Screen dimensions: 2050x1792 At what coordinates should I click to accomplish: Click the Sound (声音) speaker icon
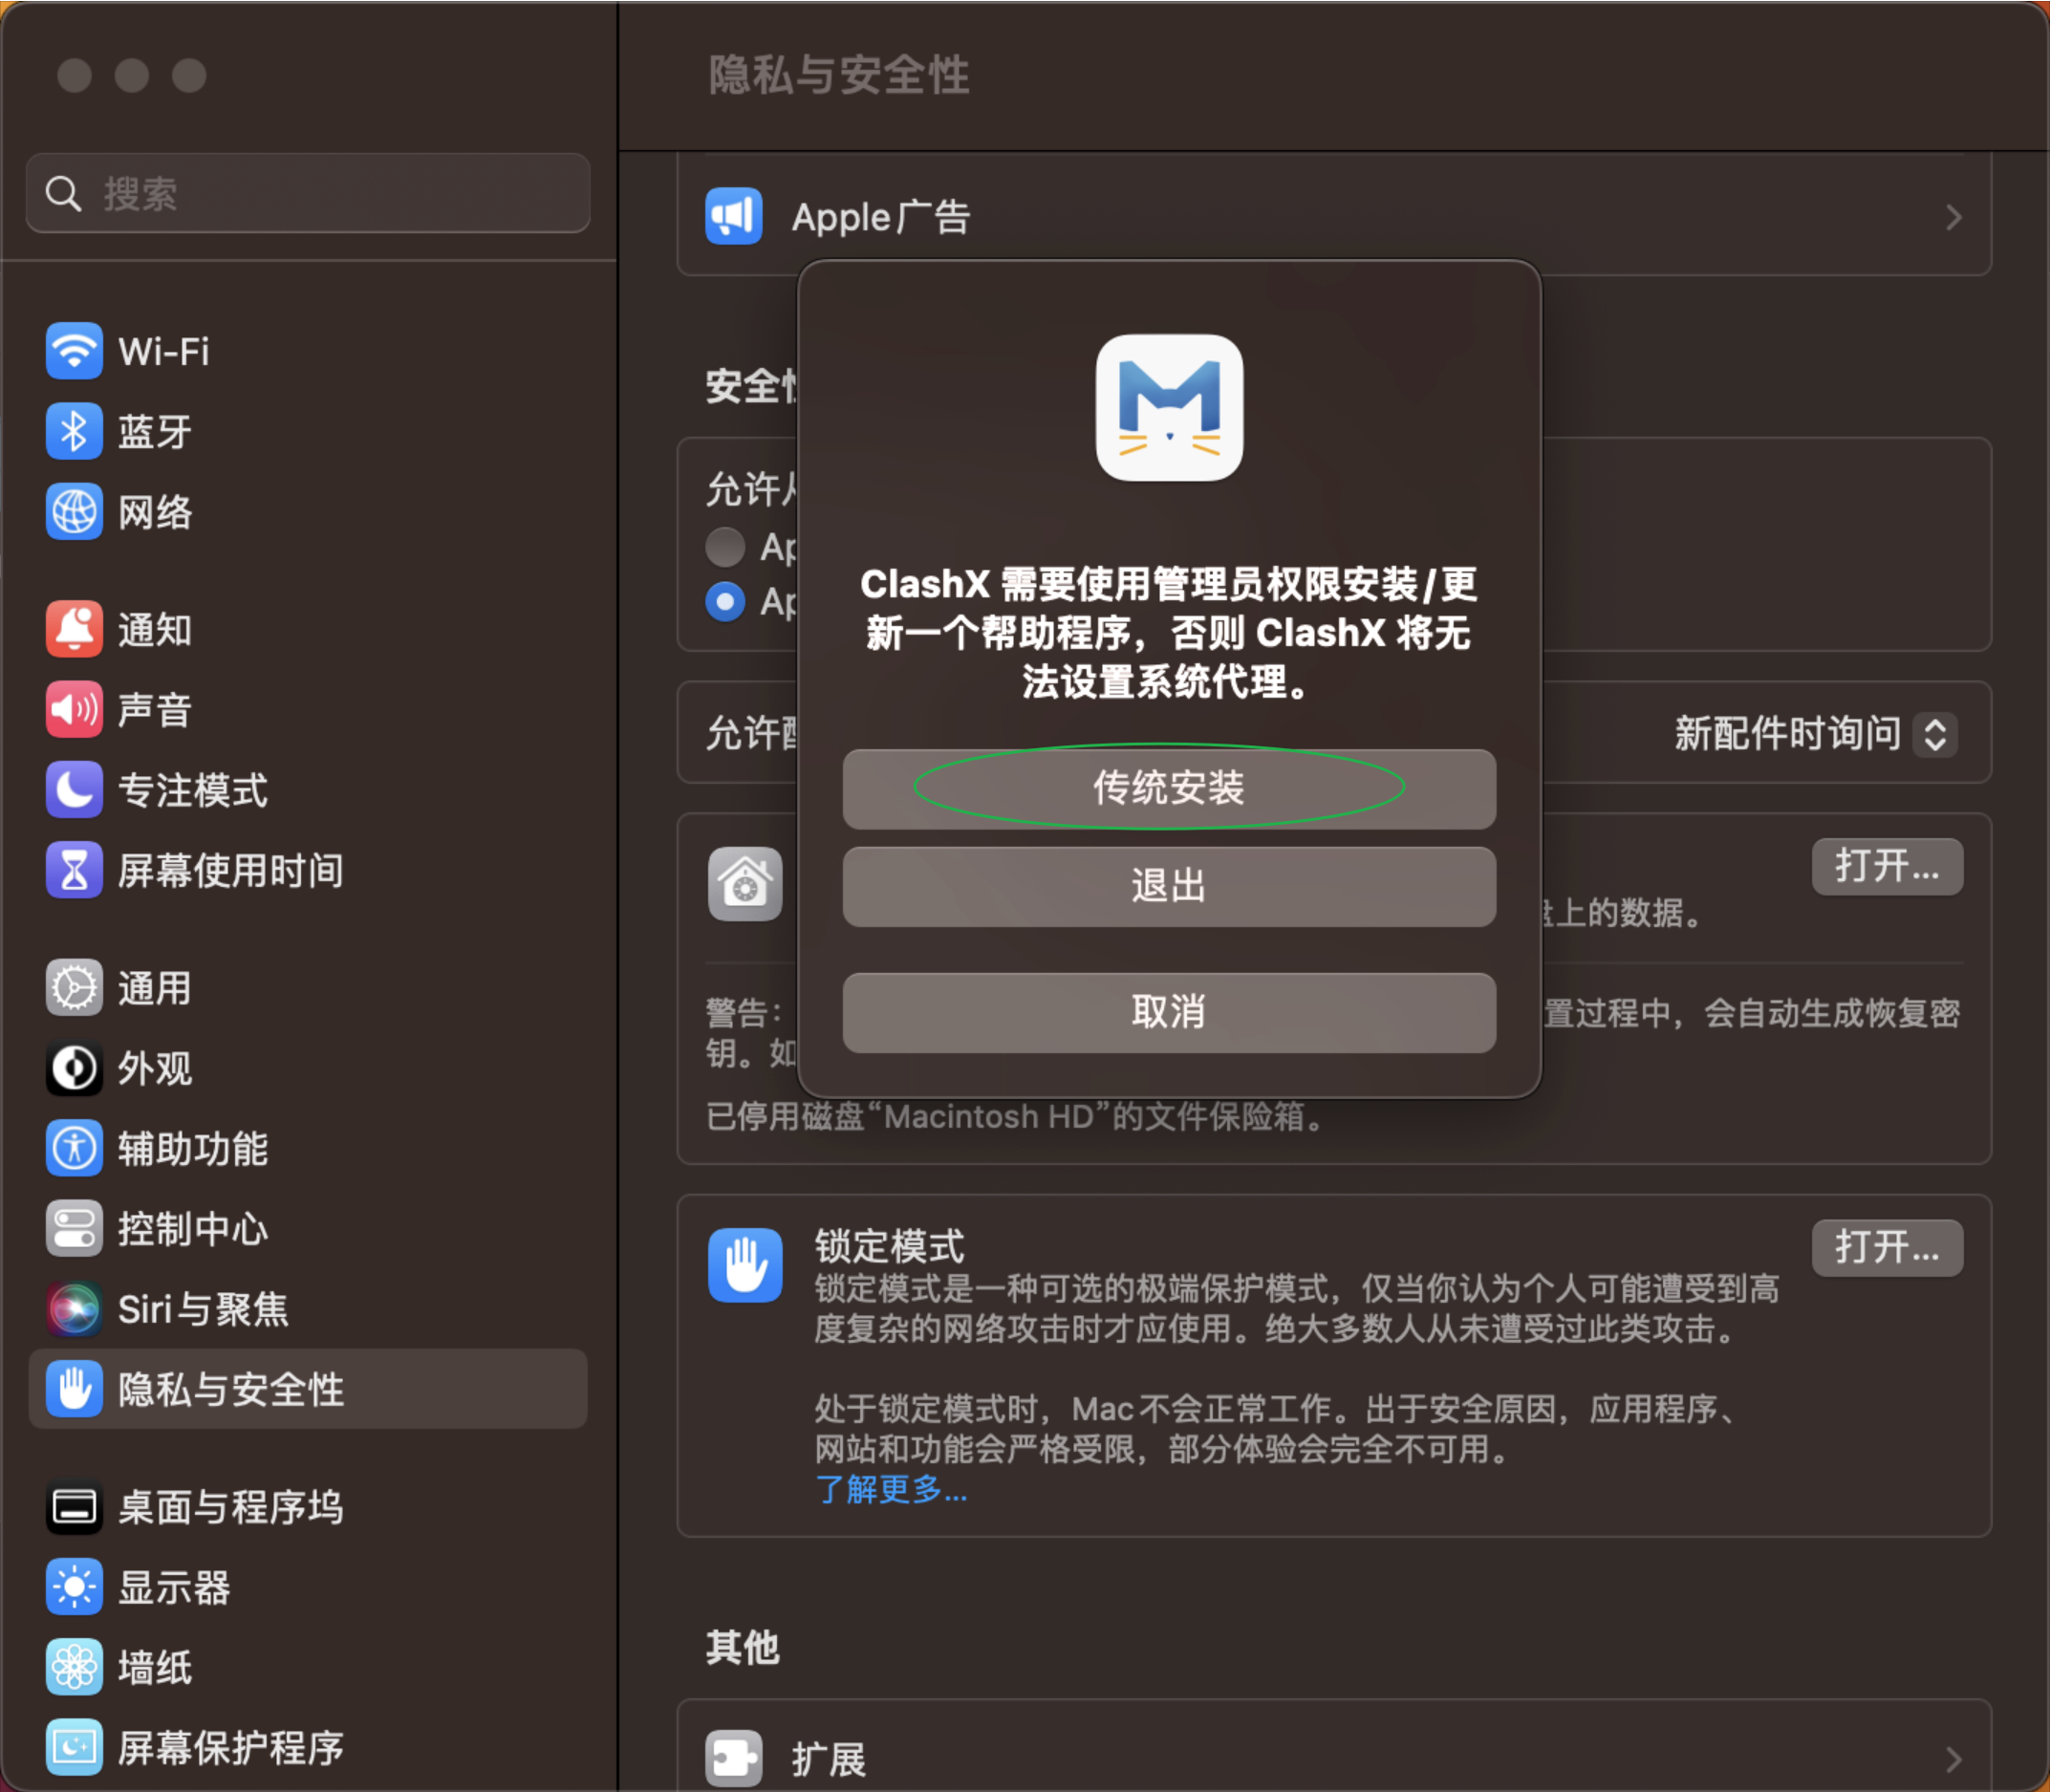pos(74,710)
